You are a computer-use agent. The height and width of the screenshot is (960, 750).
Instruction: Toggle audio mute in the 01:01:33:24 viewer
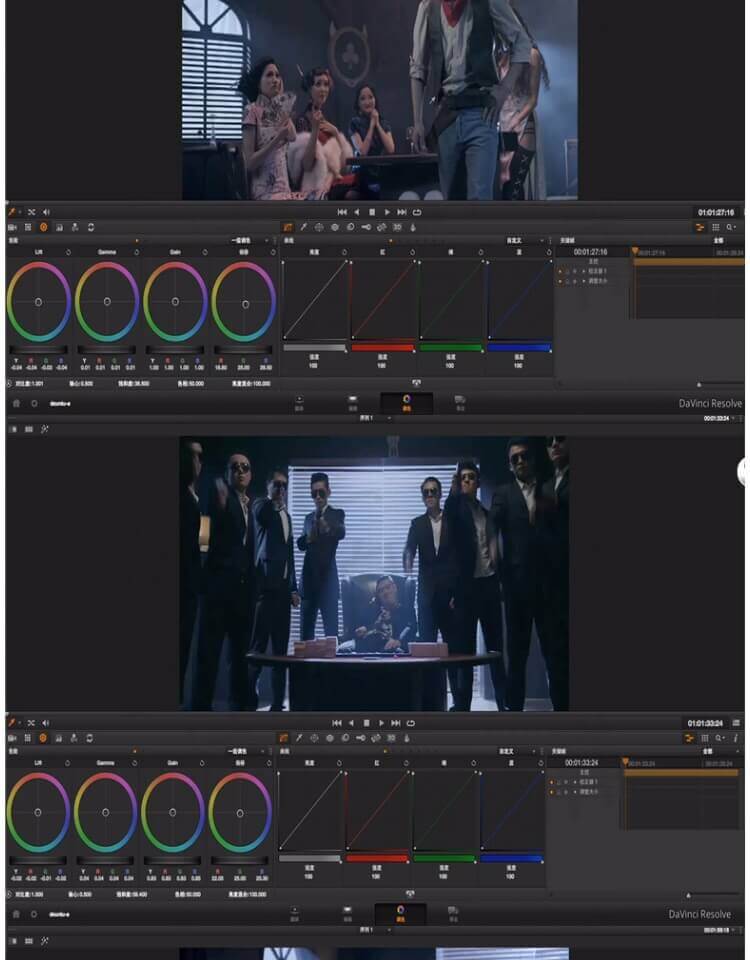tap(45, 723)
